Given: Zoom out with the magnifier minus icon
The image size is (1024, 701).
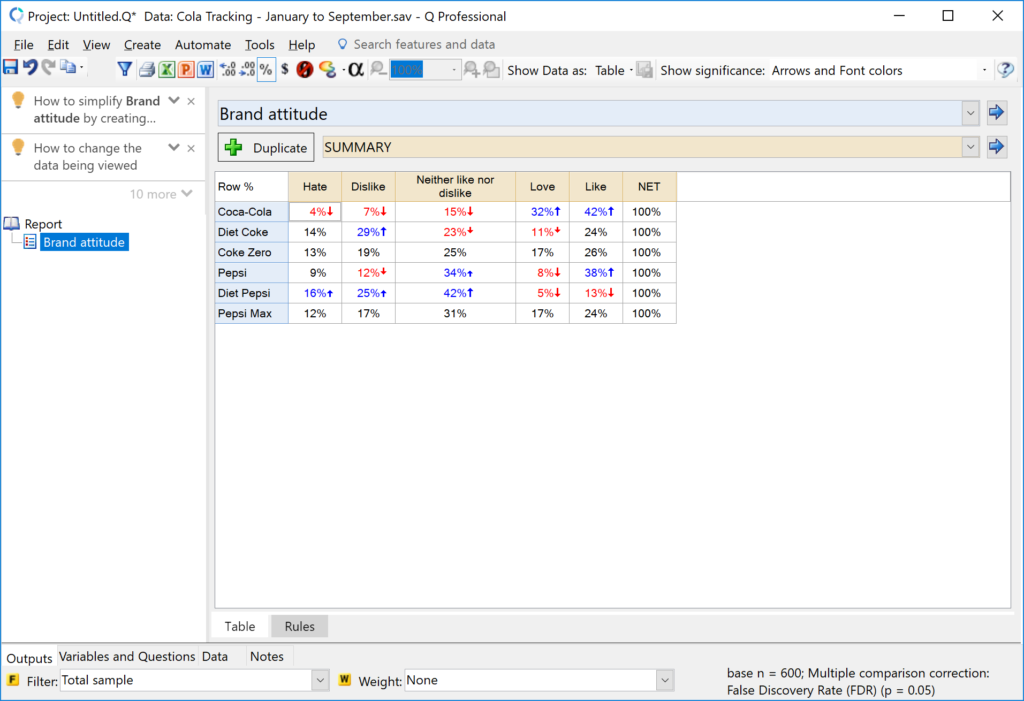Looking at the screenshot, I should (378, 69).
